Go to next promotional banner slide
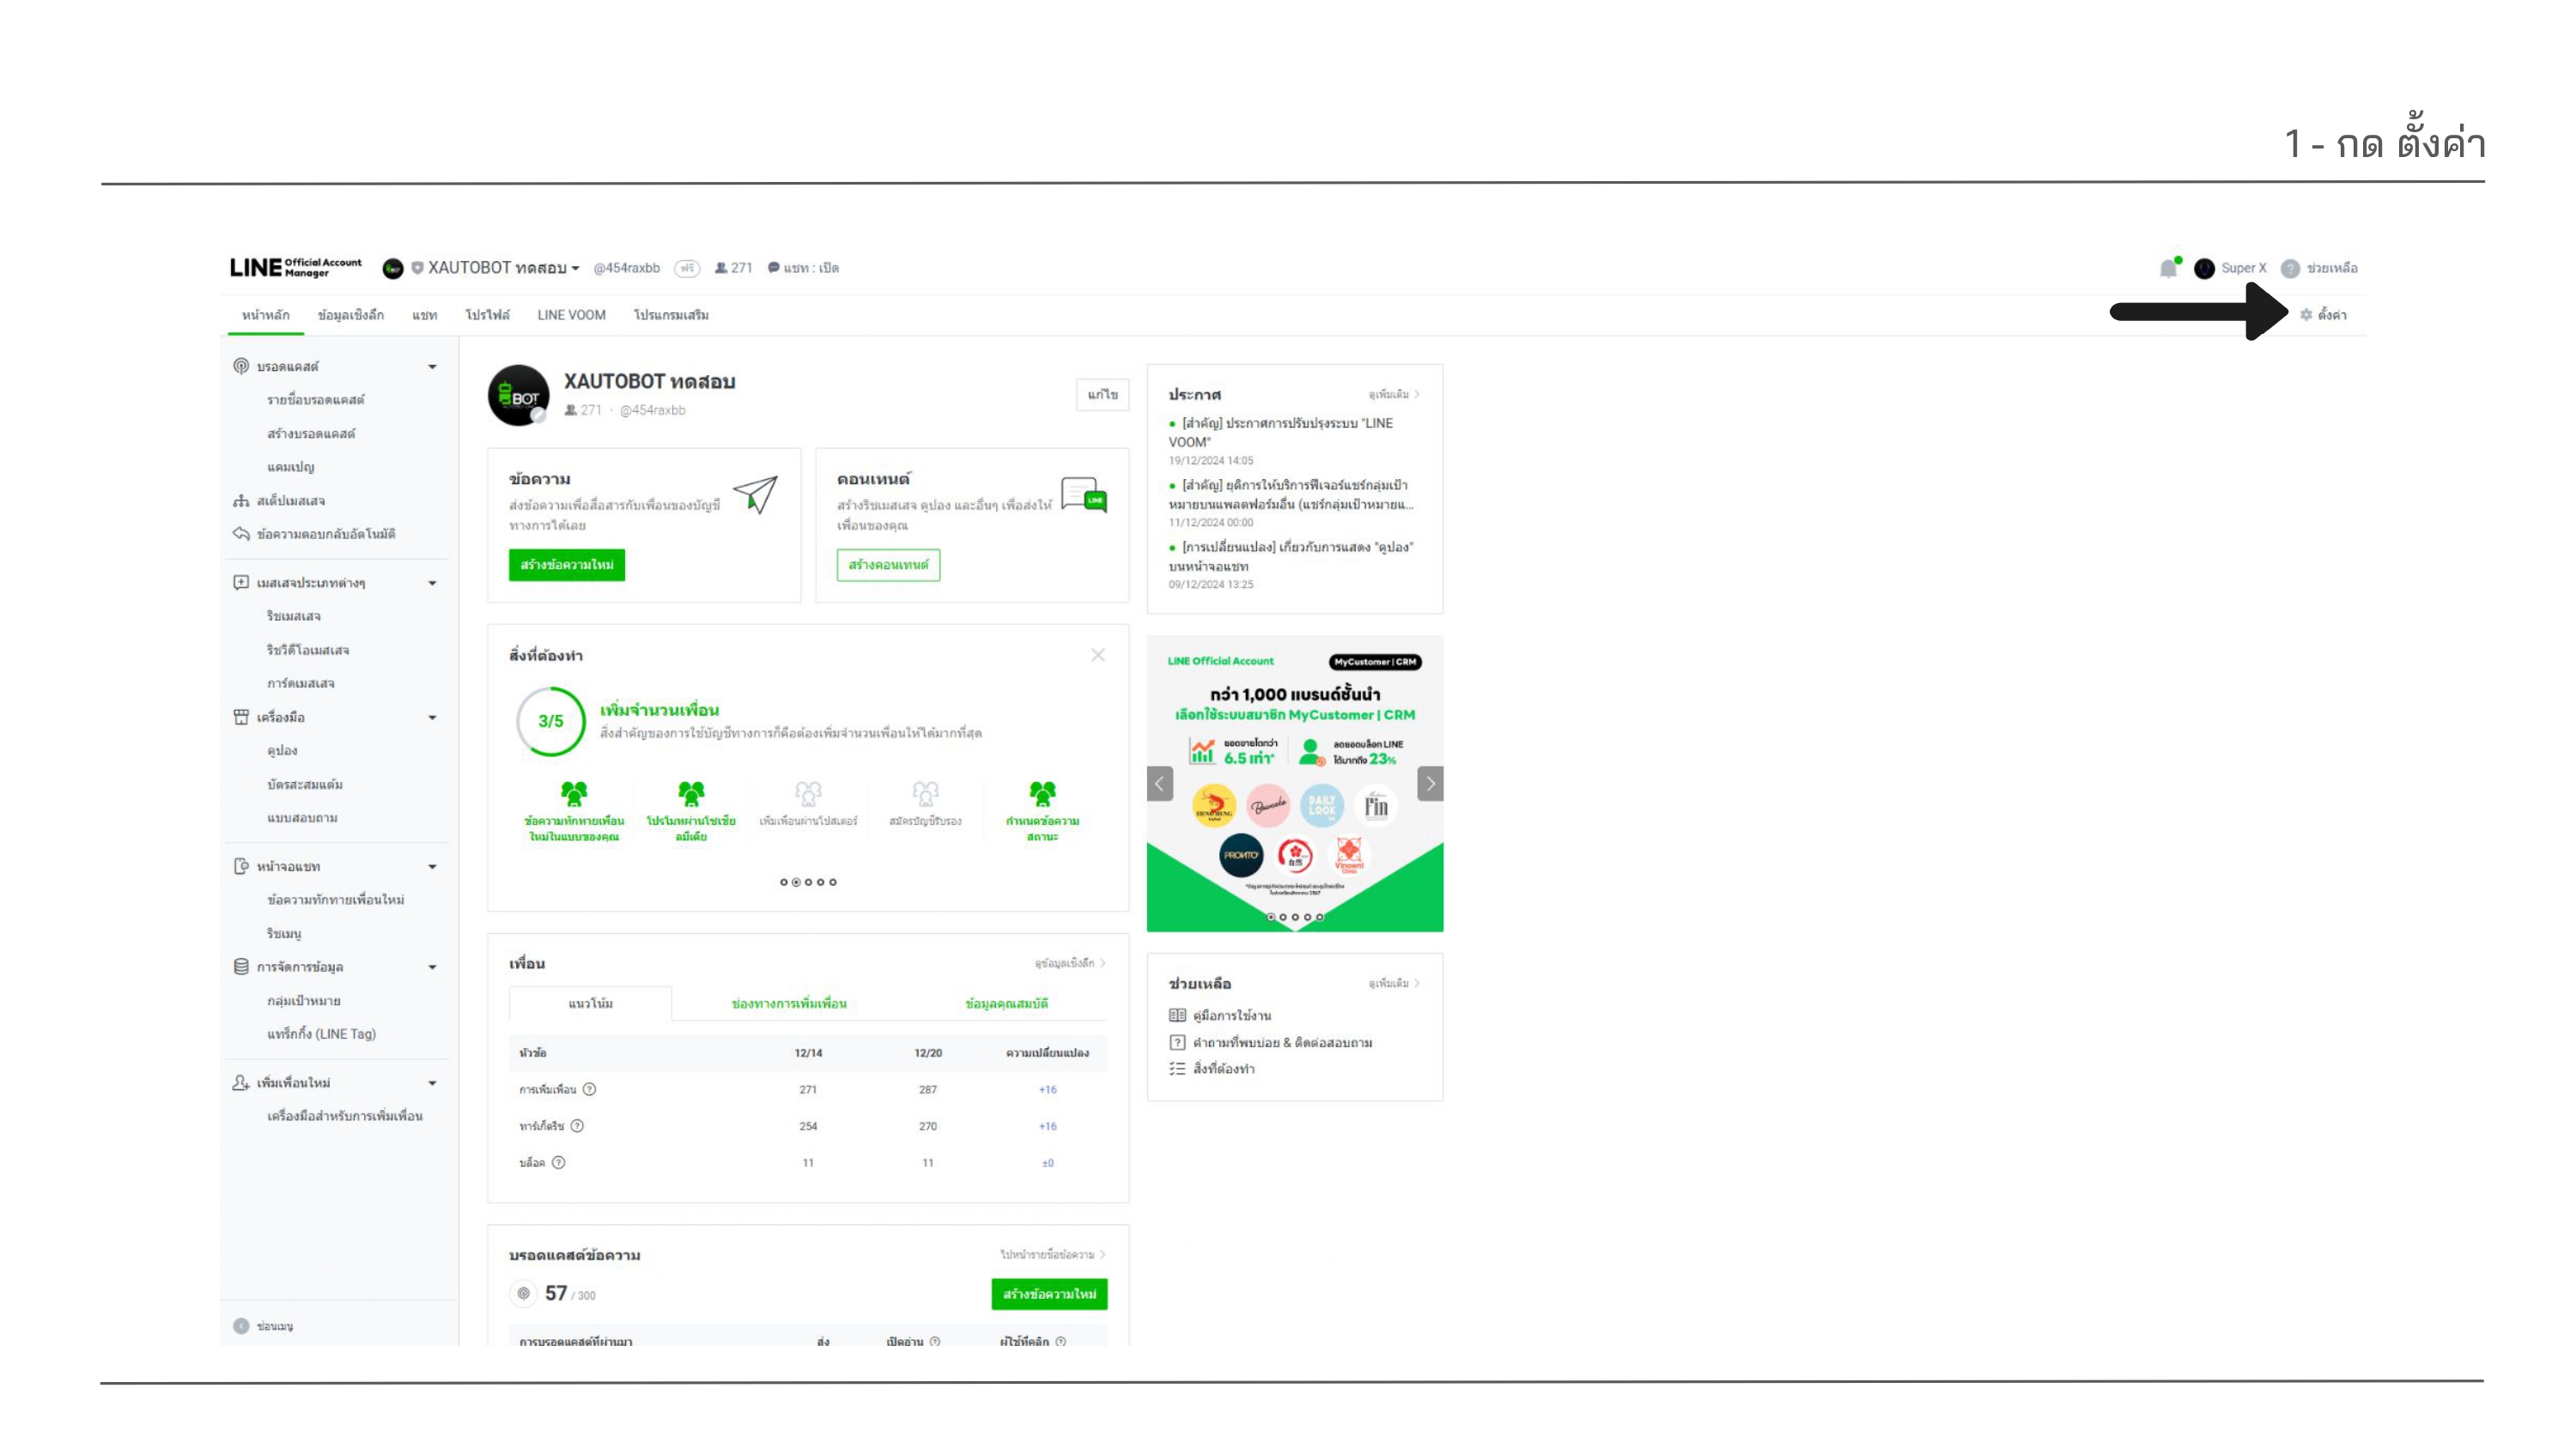This screenshot has width=2576, height=1449. tap(1430, 783)
